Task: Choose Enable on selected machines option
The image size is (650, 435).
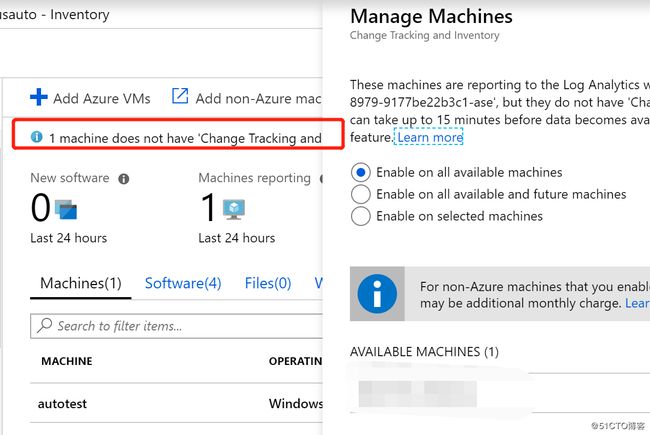Action: pyautogui.click(x=361, y=216)
